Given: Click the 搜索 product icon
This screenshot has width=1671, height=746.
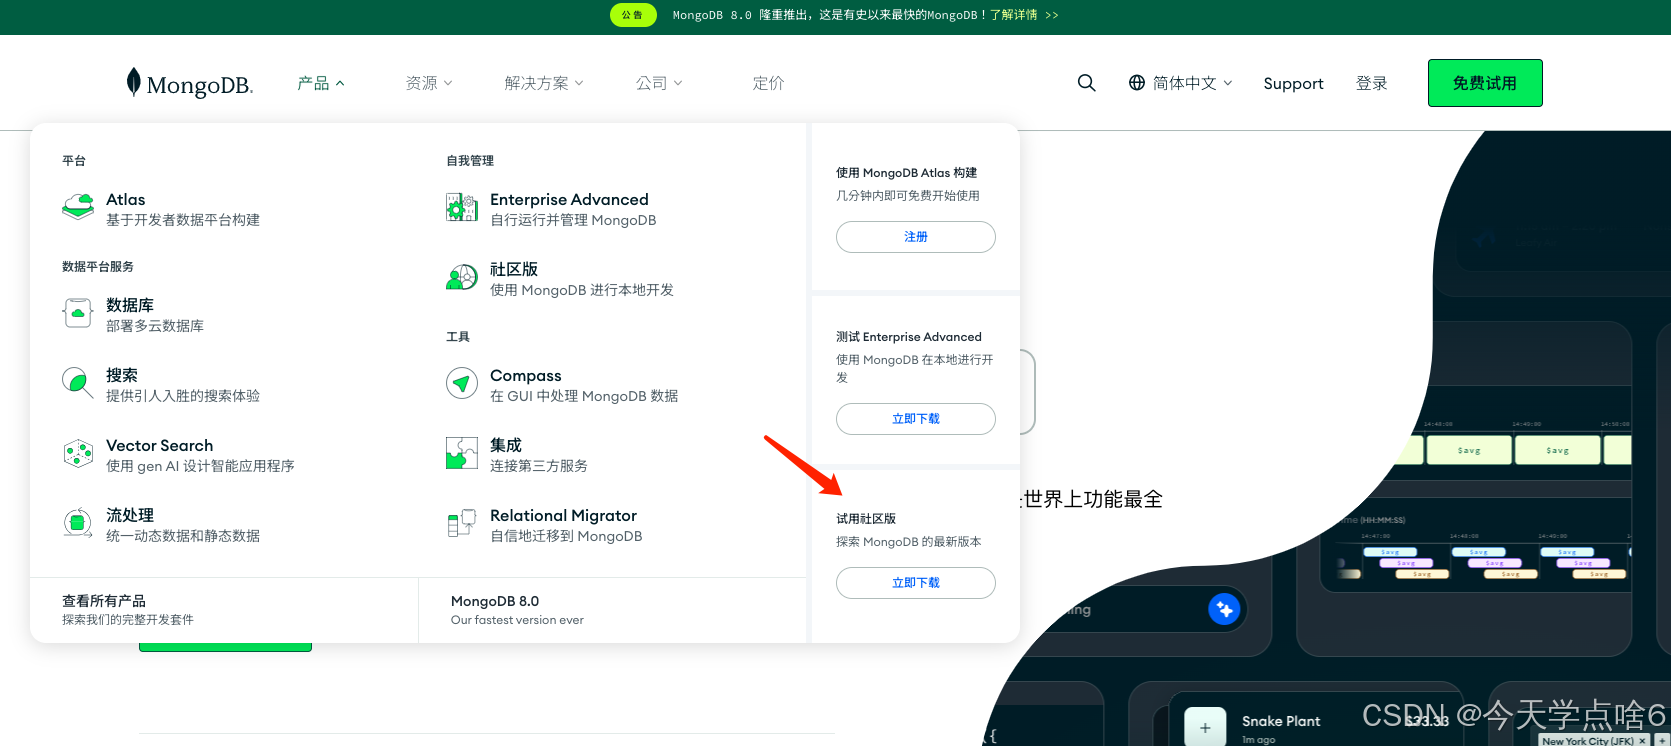Looking at the screenshot, I should (78, 382).
